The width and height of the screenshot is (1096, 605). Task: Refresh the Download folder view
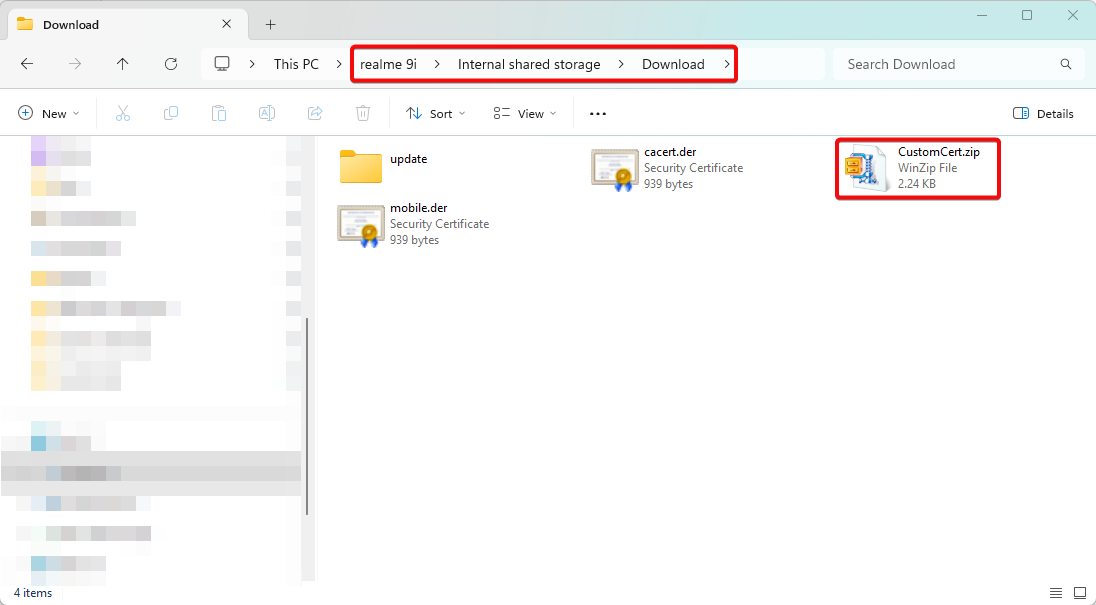click(171, 64)
